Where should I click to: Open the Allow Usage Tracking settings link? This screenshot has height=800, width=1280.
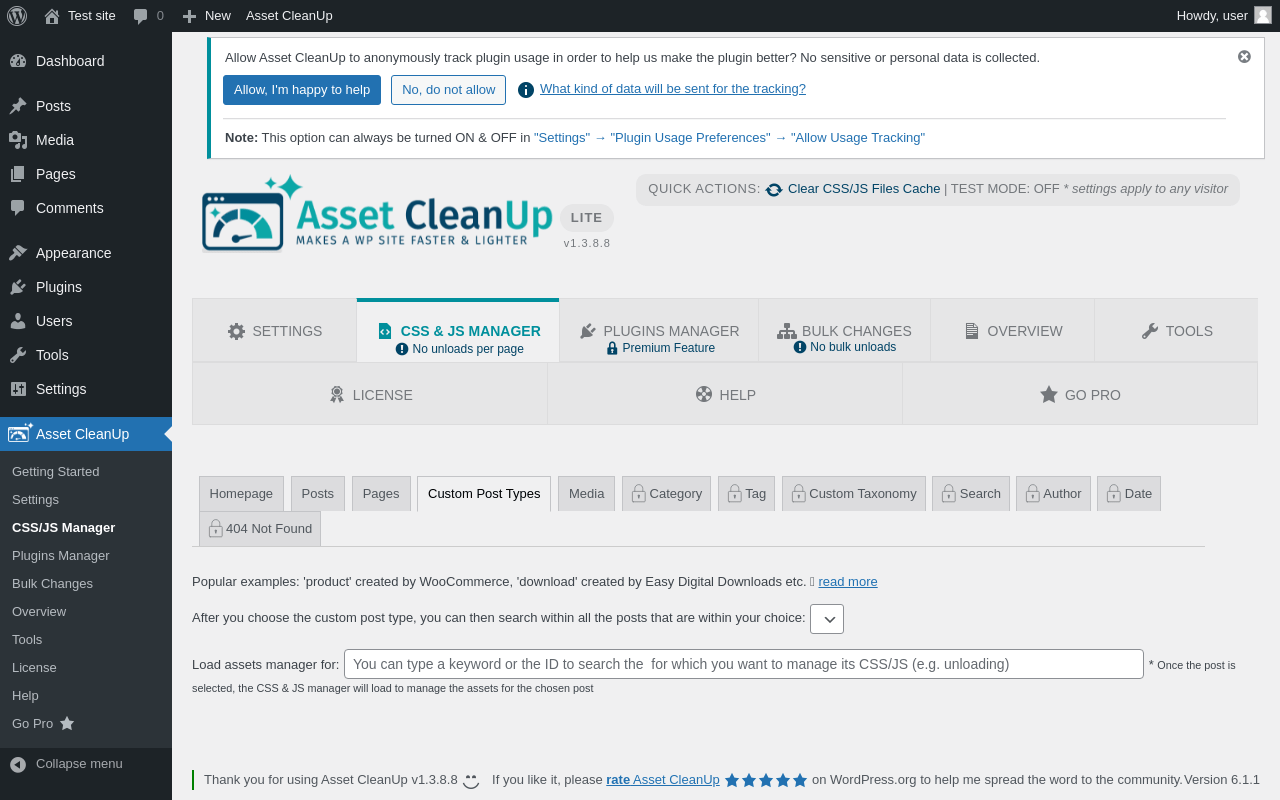[x=729, y=138]
